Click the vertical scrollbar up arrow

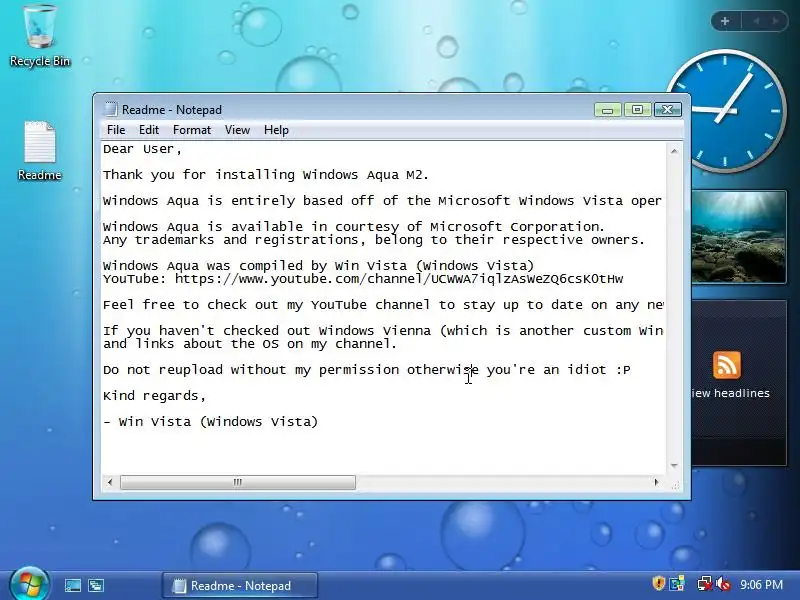pyautogui.click(x=674, y=151)
